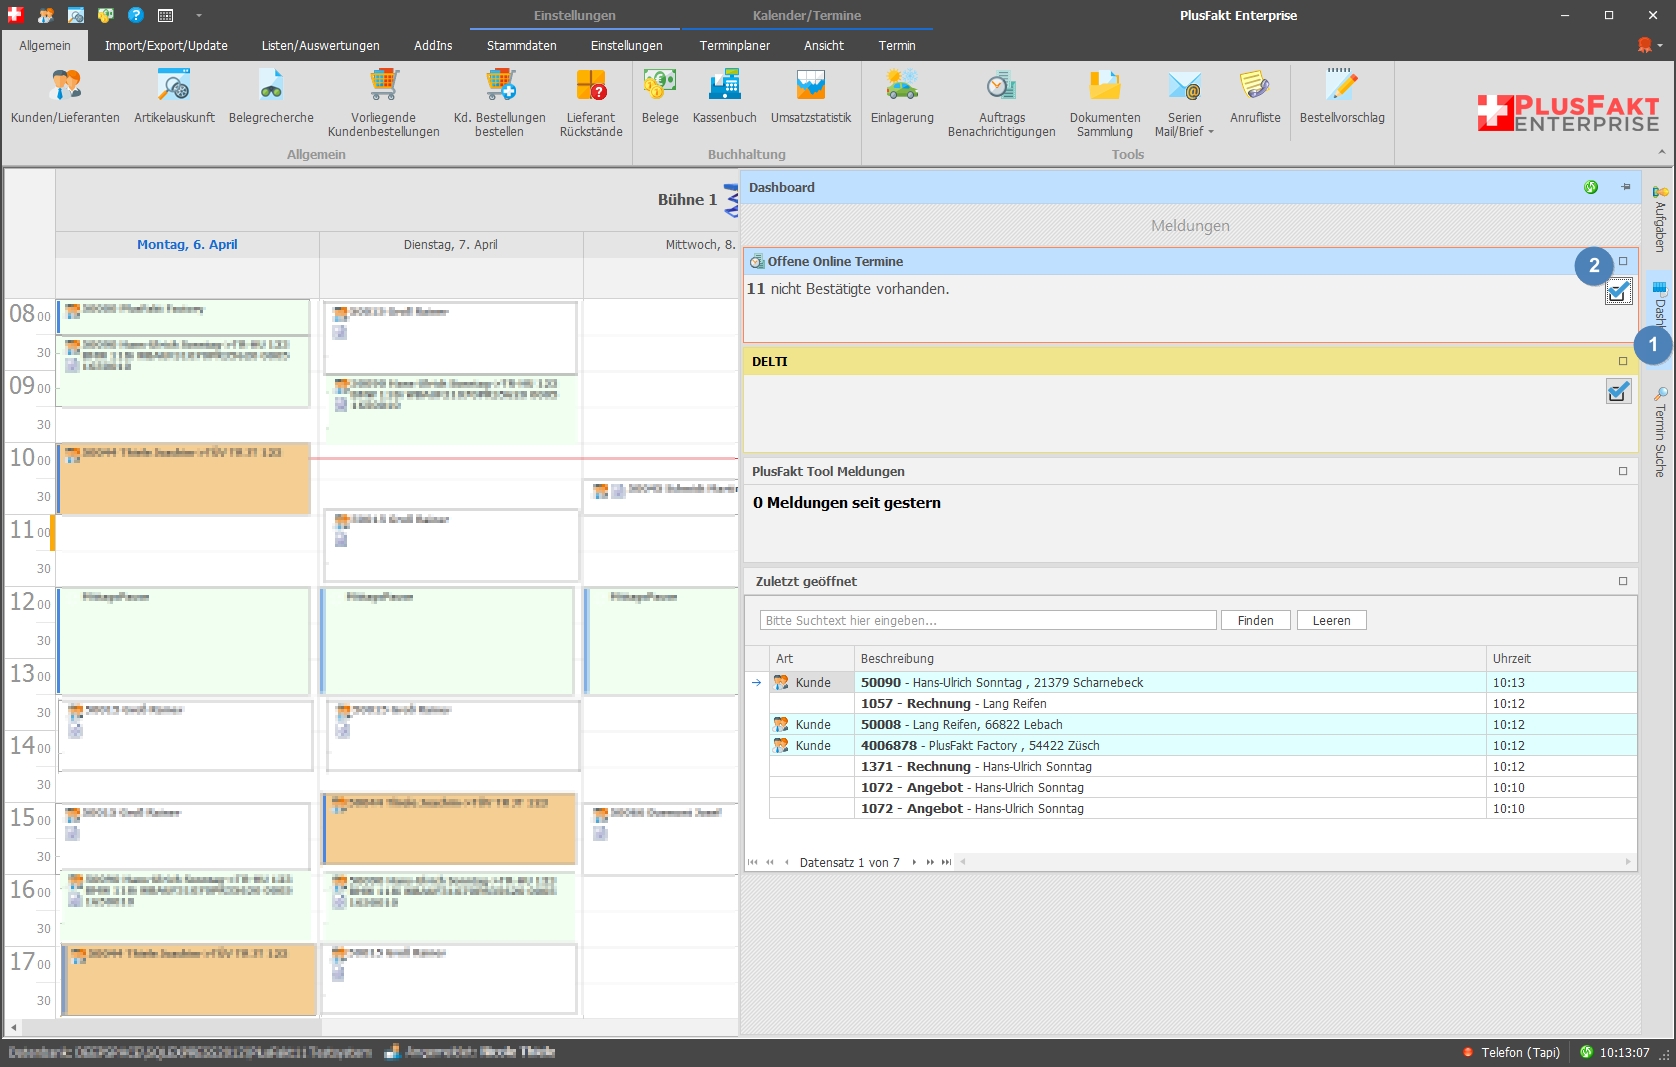The width and height of the screenshot is (1676, 1067).
Task: Open the Artikelauskunft tool
Action: coord(174,99)
